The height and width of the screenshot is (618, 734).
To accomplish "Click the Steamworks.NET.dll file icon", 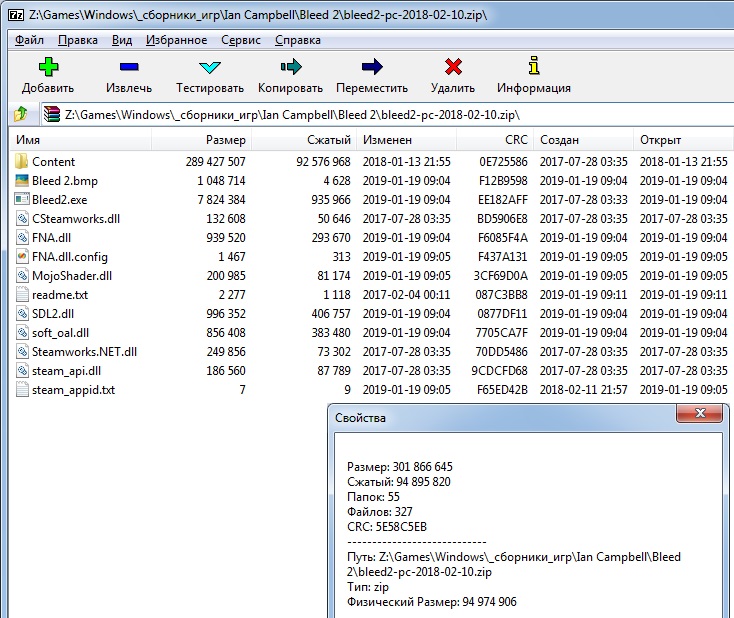I will (22, 352).
